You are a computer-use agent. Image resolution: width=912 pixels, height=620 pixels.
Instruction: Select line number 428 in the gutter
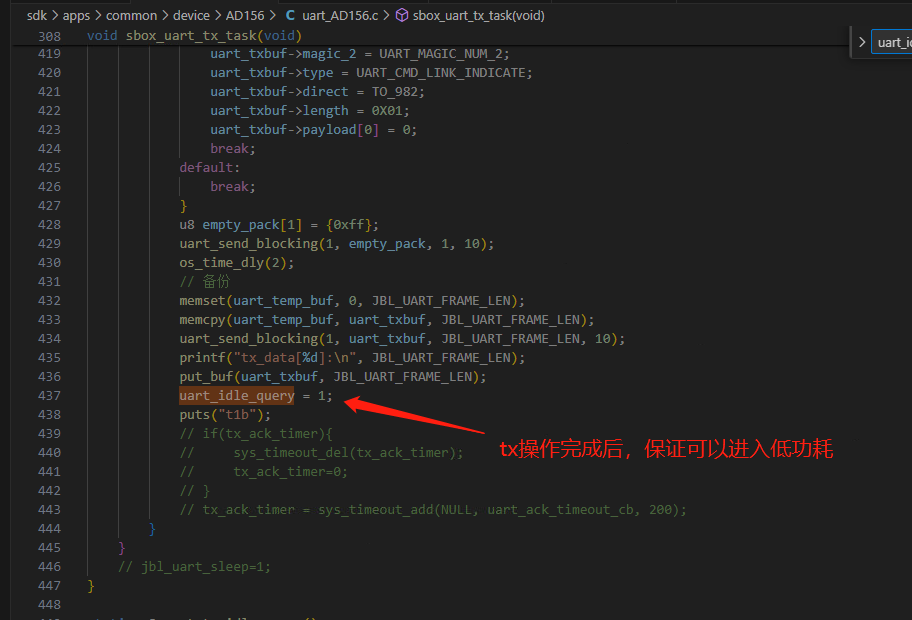click(49, 225)
